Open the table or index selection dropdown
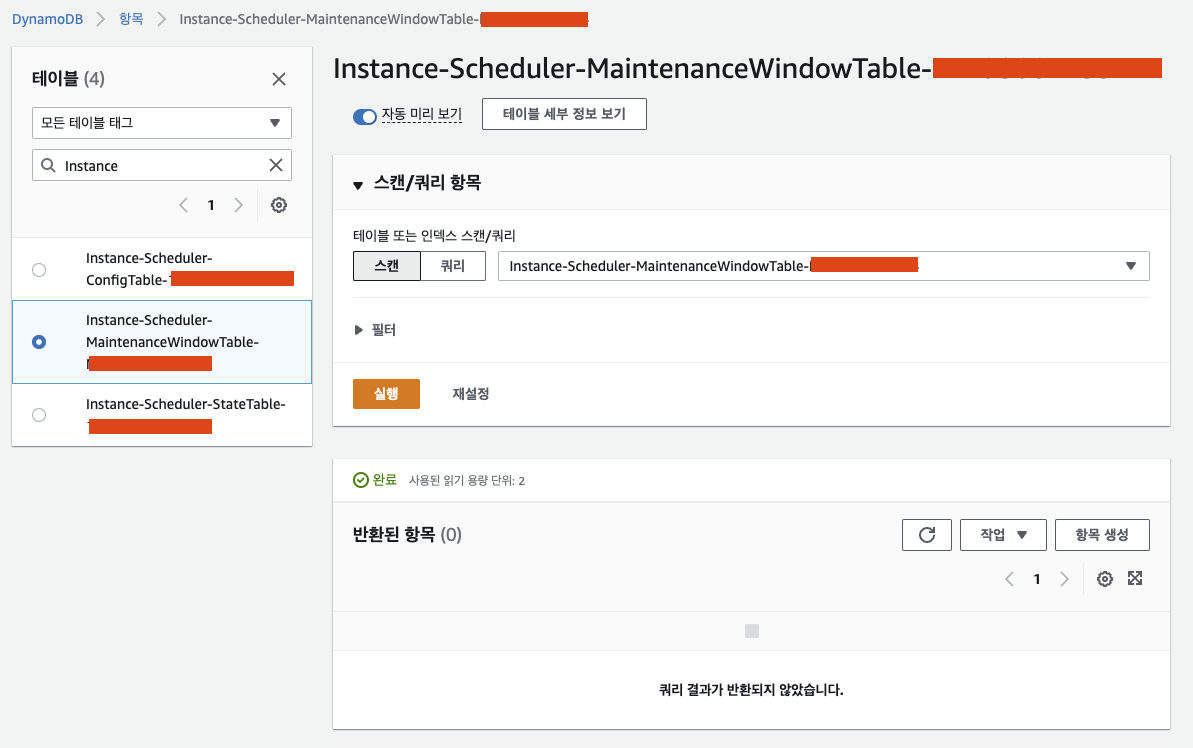Screen dimensions: 1193x748 [823, 266]
